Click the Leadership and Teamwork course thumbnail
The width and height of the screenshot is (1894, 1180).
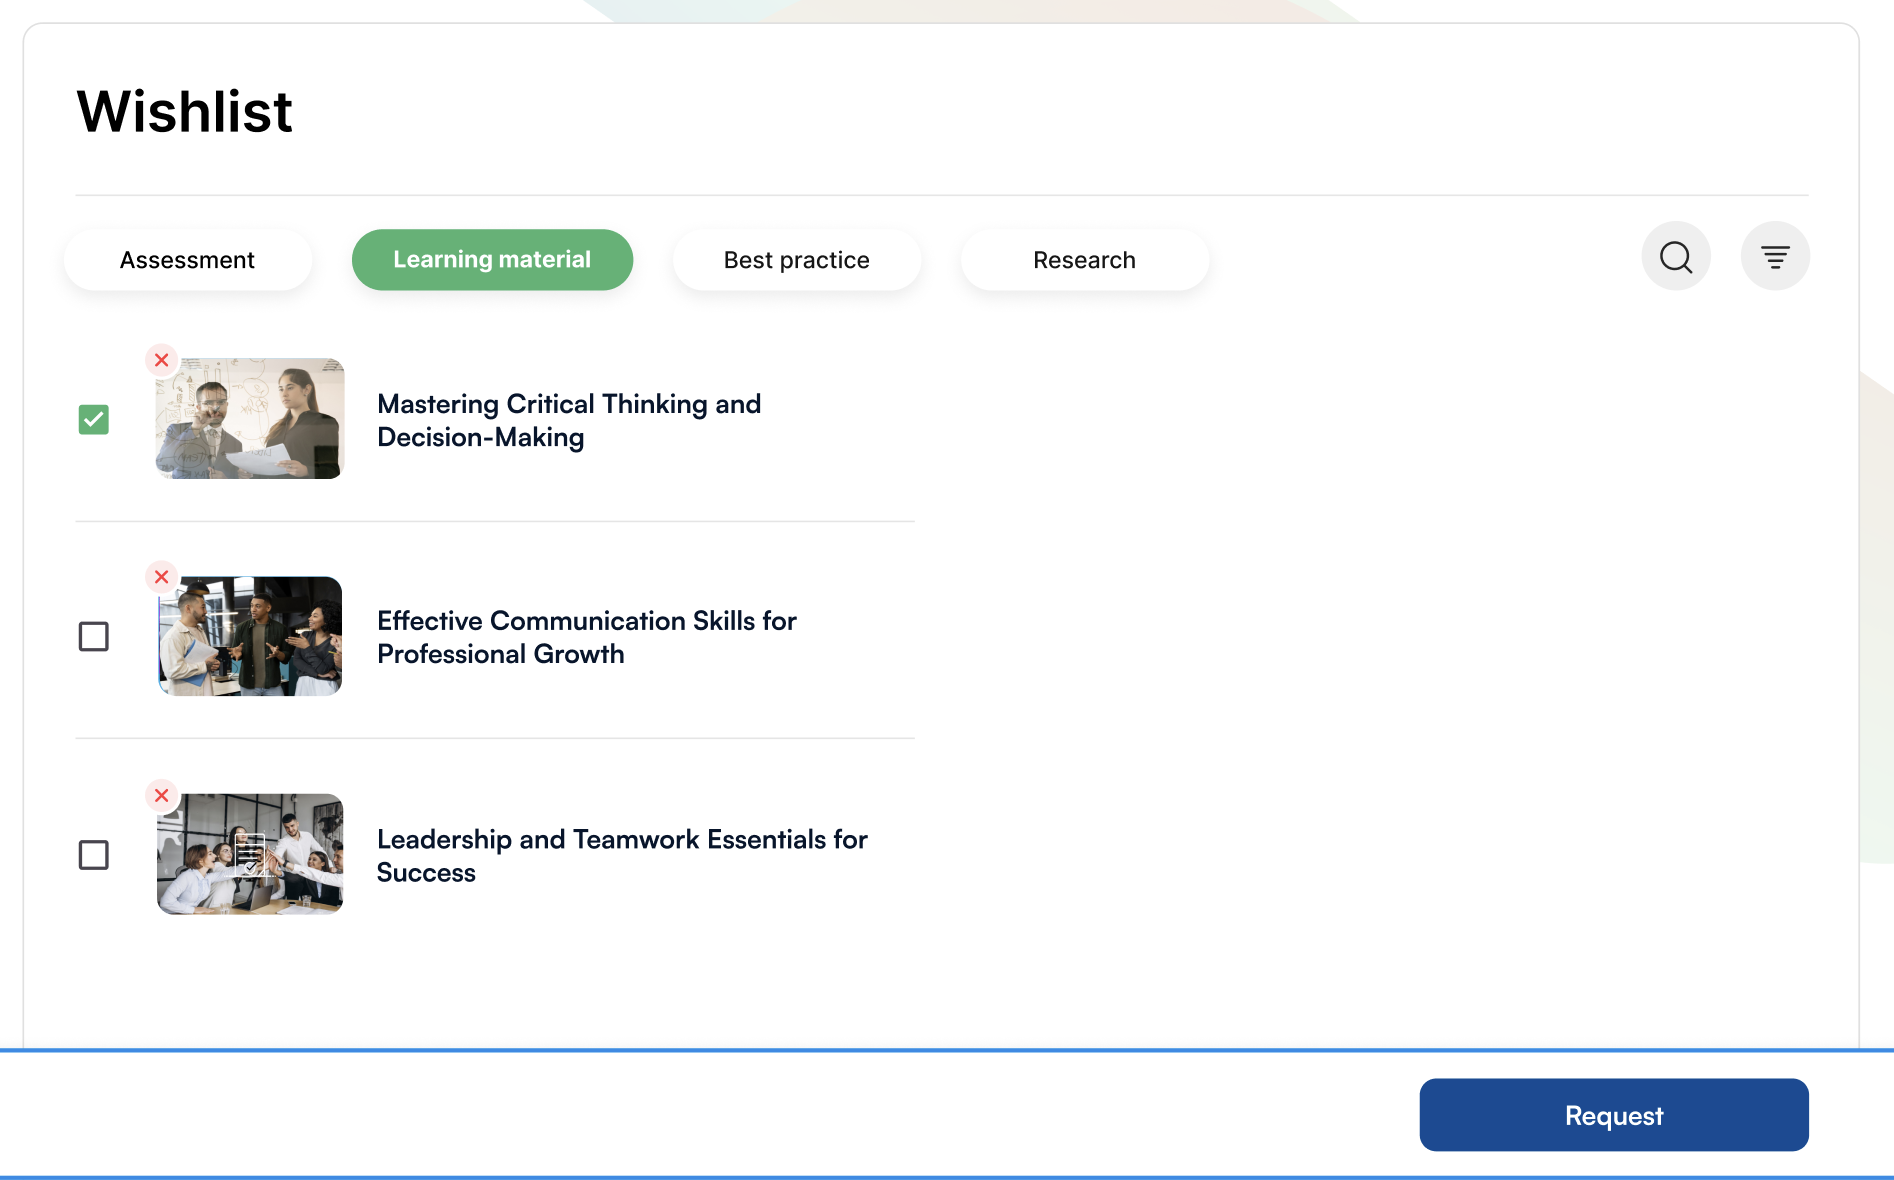click(x=250, y=855)
